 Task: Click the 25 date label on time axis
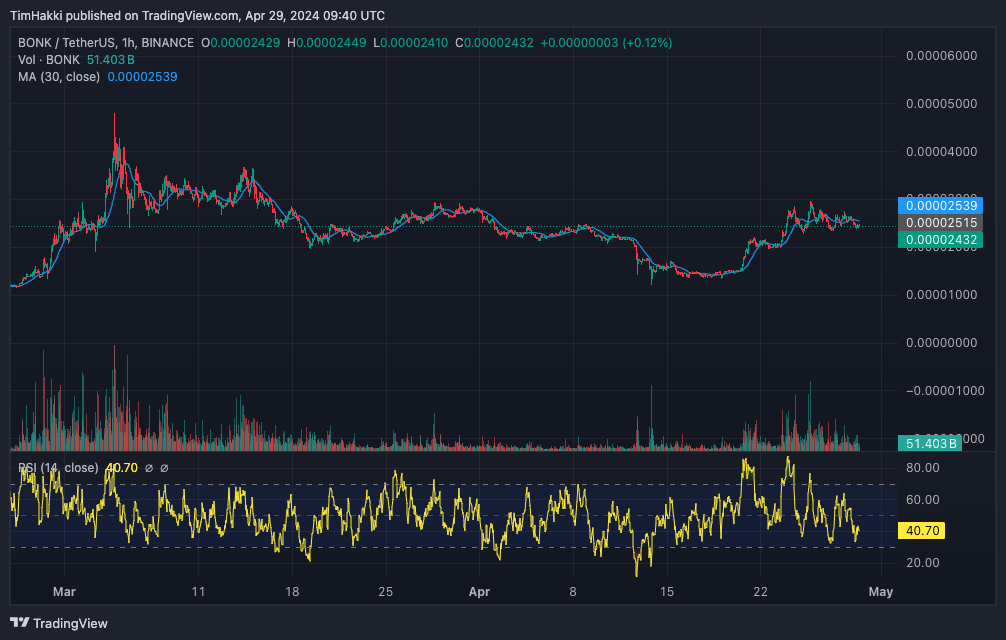point(386,592)
